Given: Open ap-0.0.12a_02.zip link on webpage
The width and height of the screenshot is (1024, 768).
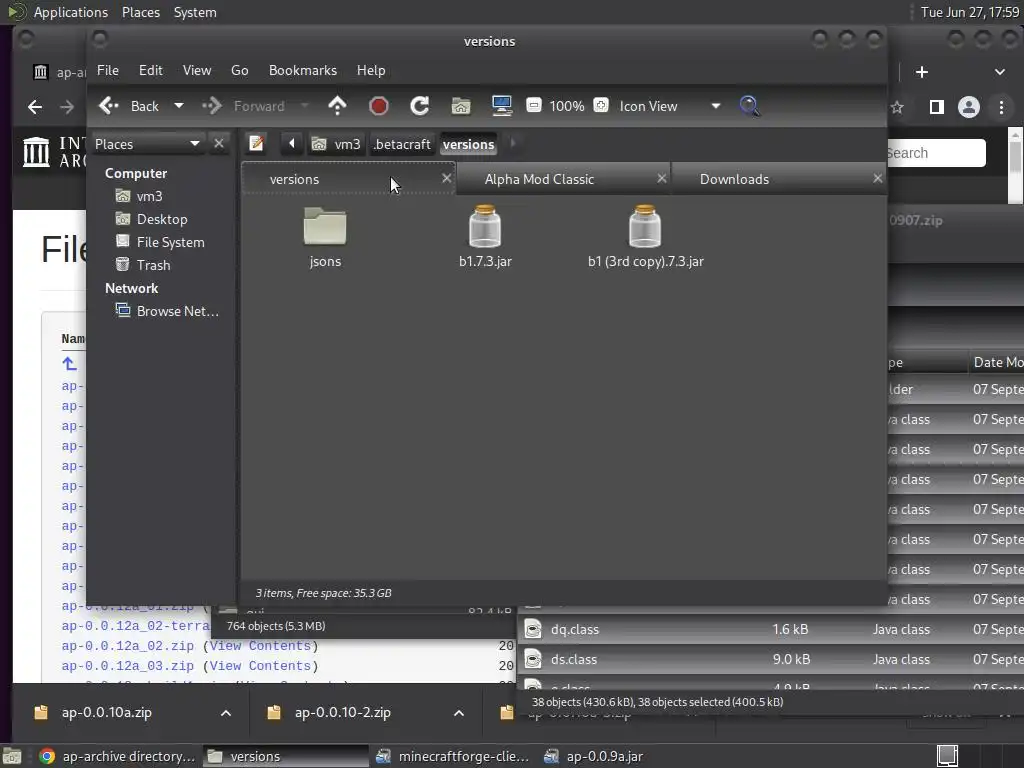Looking at the screenshot, I should coord(127,646).
